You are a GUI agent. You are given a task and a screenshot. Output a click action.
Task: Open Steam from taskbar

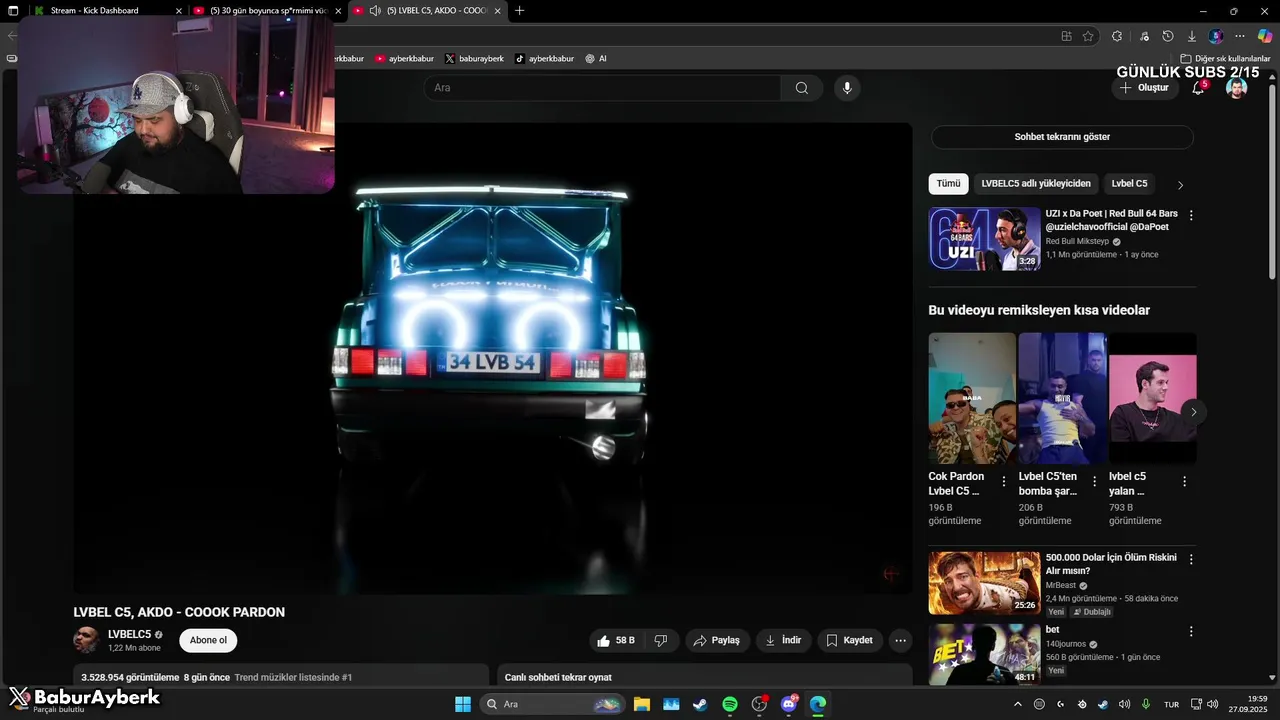coord(700,704)
